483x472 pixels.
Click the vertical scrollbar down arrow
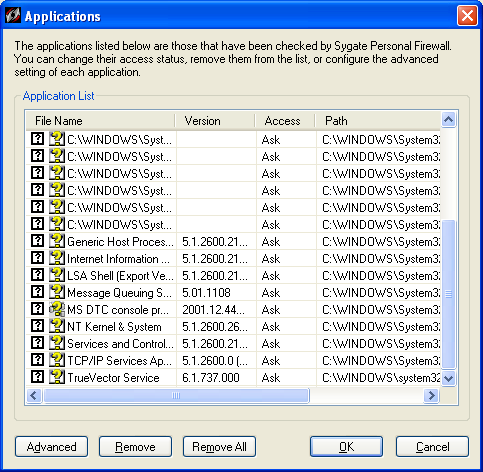pyautogui.click(x=449, y=378)
